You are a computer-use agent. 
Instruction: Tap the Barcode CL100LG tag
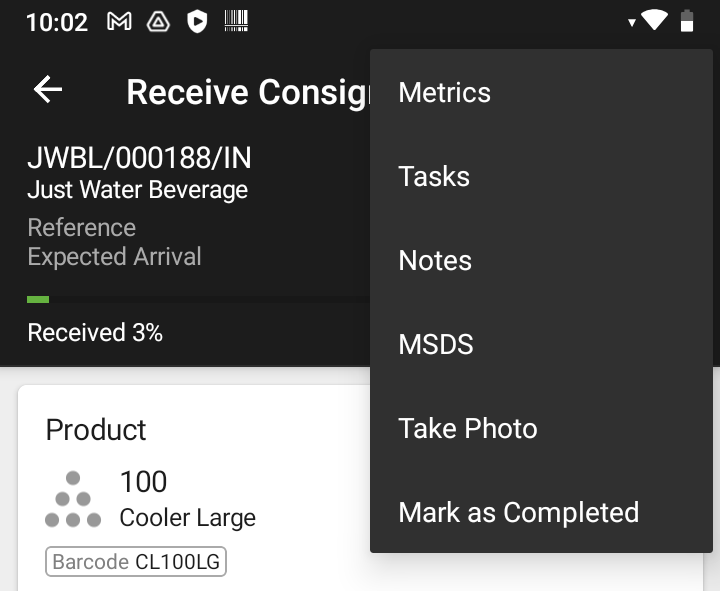pos(136,562)
